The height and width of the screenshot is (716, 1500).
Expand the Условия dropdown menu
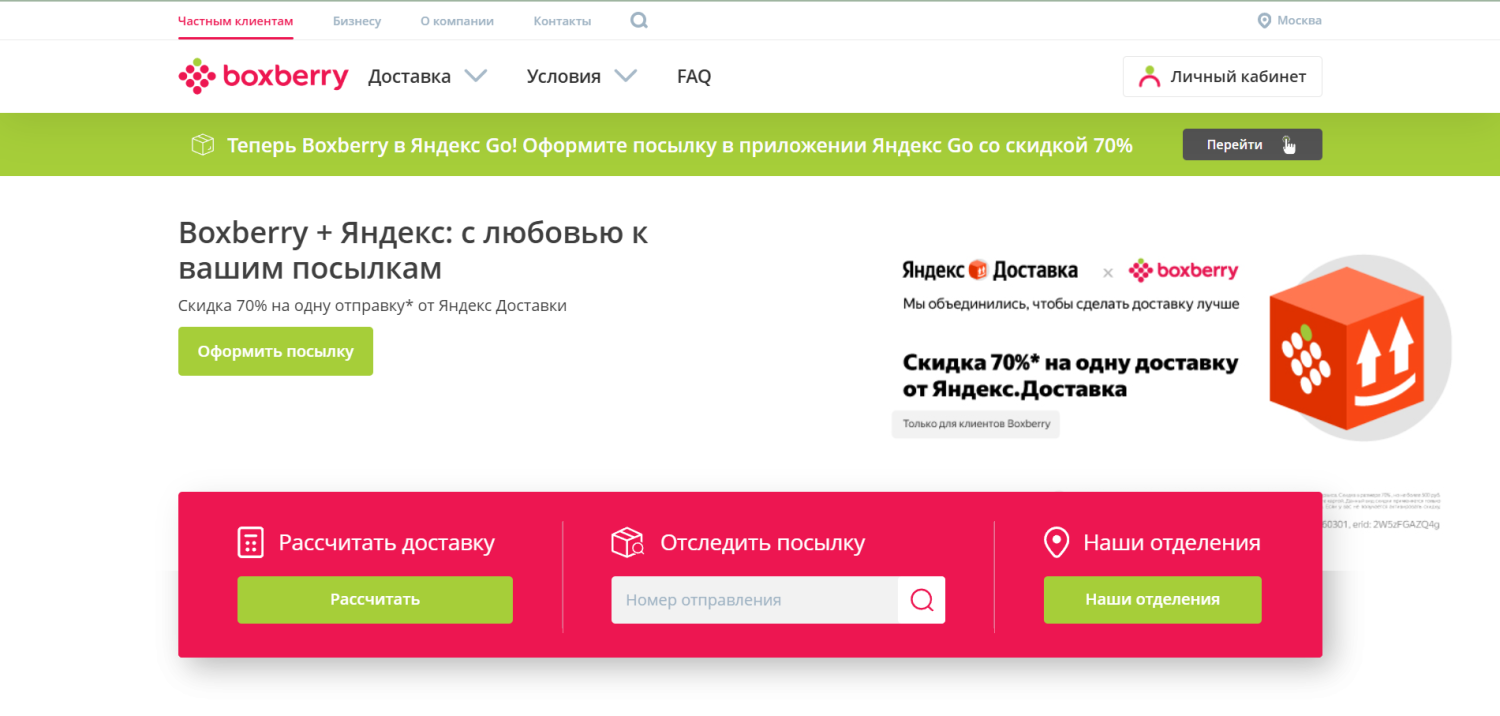point(581,76)
